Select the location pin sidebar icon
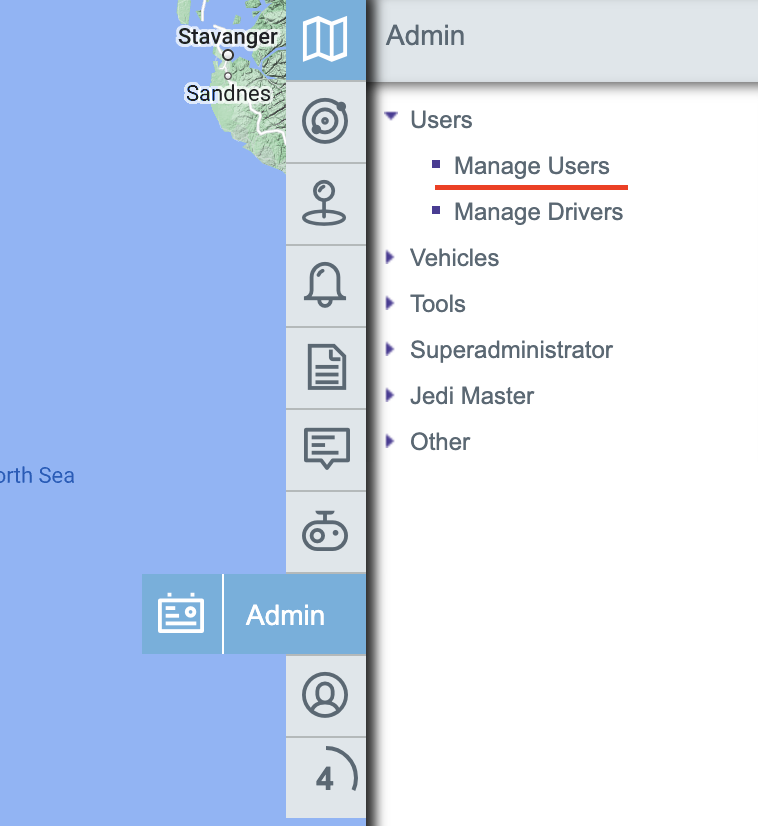The height and width of the screenshot is (826, 758). (x=325, y=204)
